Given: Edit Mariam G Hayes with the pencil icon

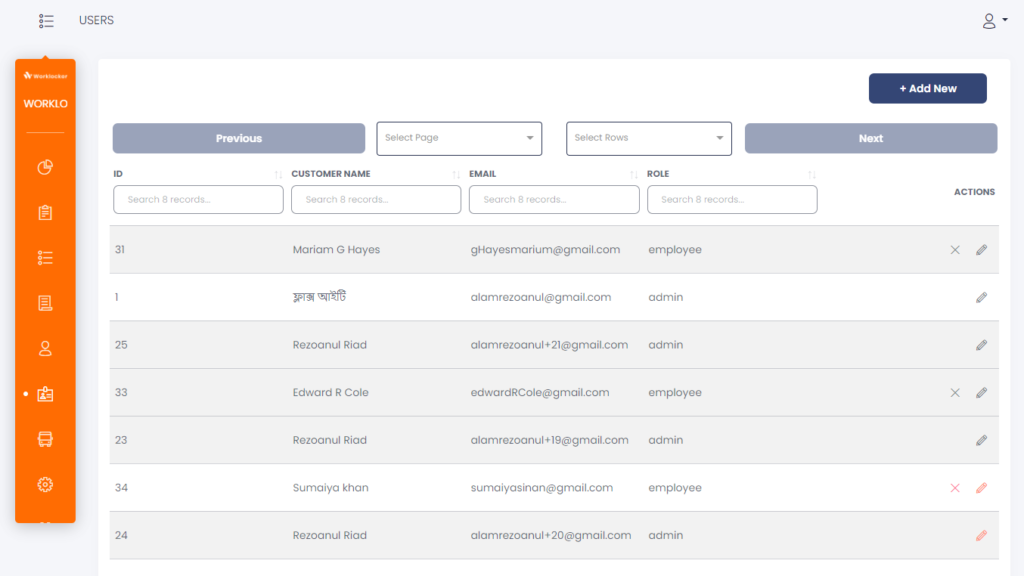Looking at the screenshot, I should pyautogui.click(x=981, y=249).
